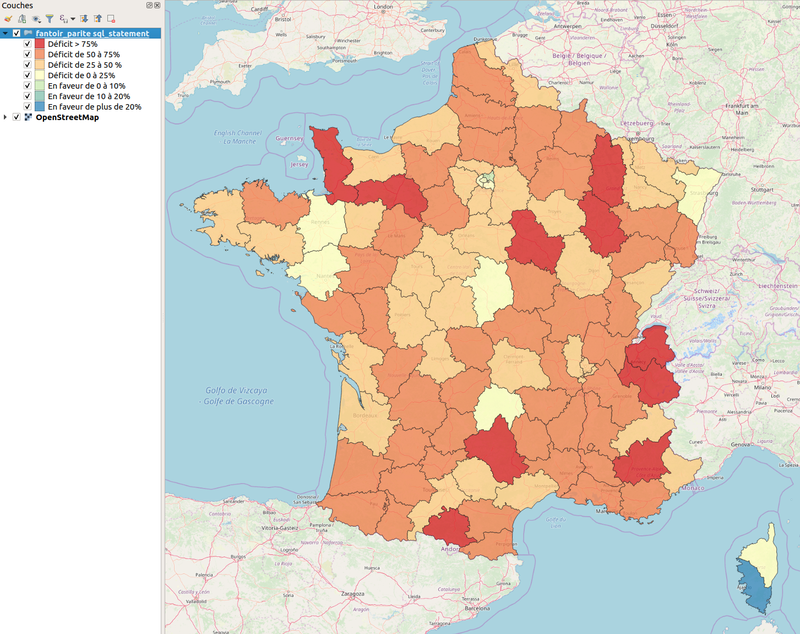Remove the selected layer using the removal icon
Screen dimensions: 800x634
[112, 18]
